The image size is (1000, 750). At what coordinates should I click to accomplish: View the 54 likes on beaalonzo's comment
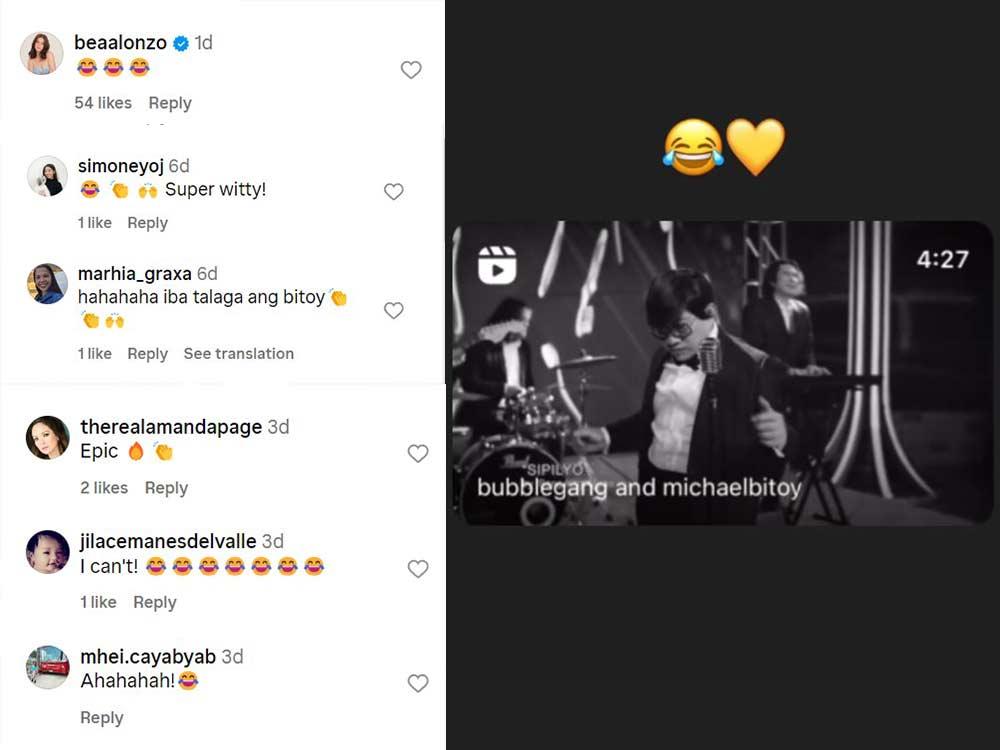coord(103,103)
